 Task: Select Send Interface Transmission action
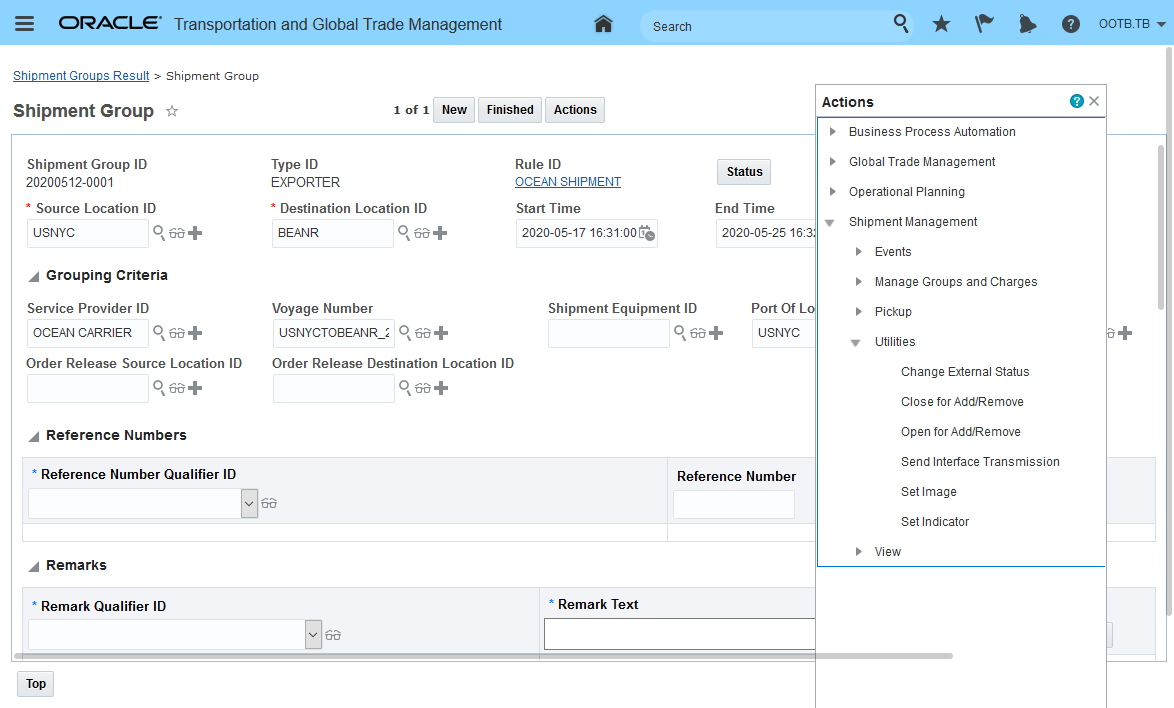(980, 462)
